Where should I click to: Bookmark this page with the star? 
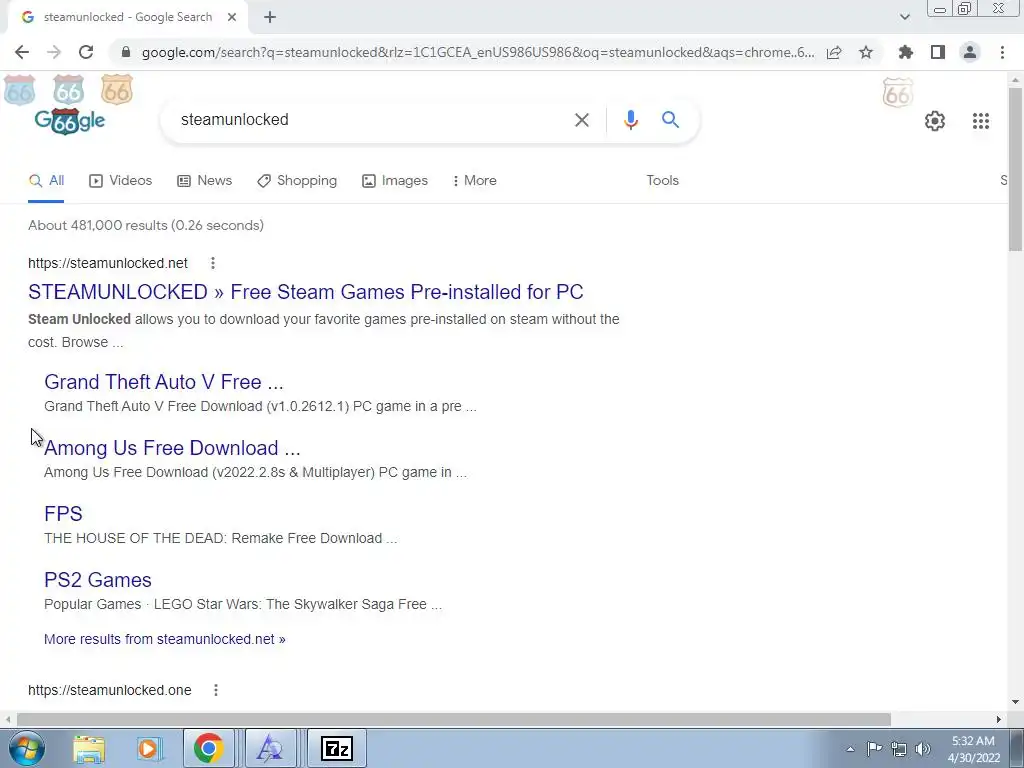(x=866, y=52)
